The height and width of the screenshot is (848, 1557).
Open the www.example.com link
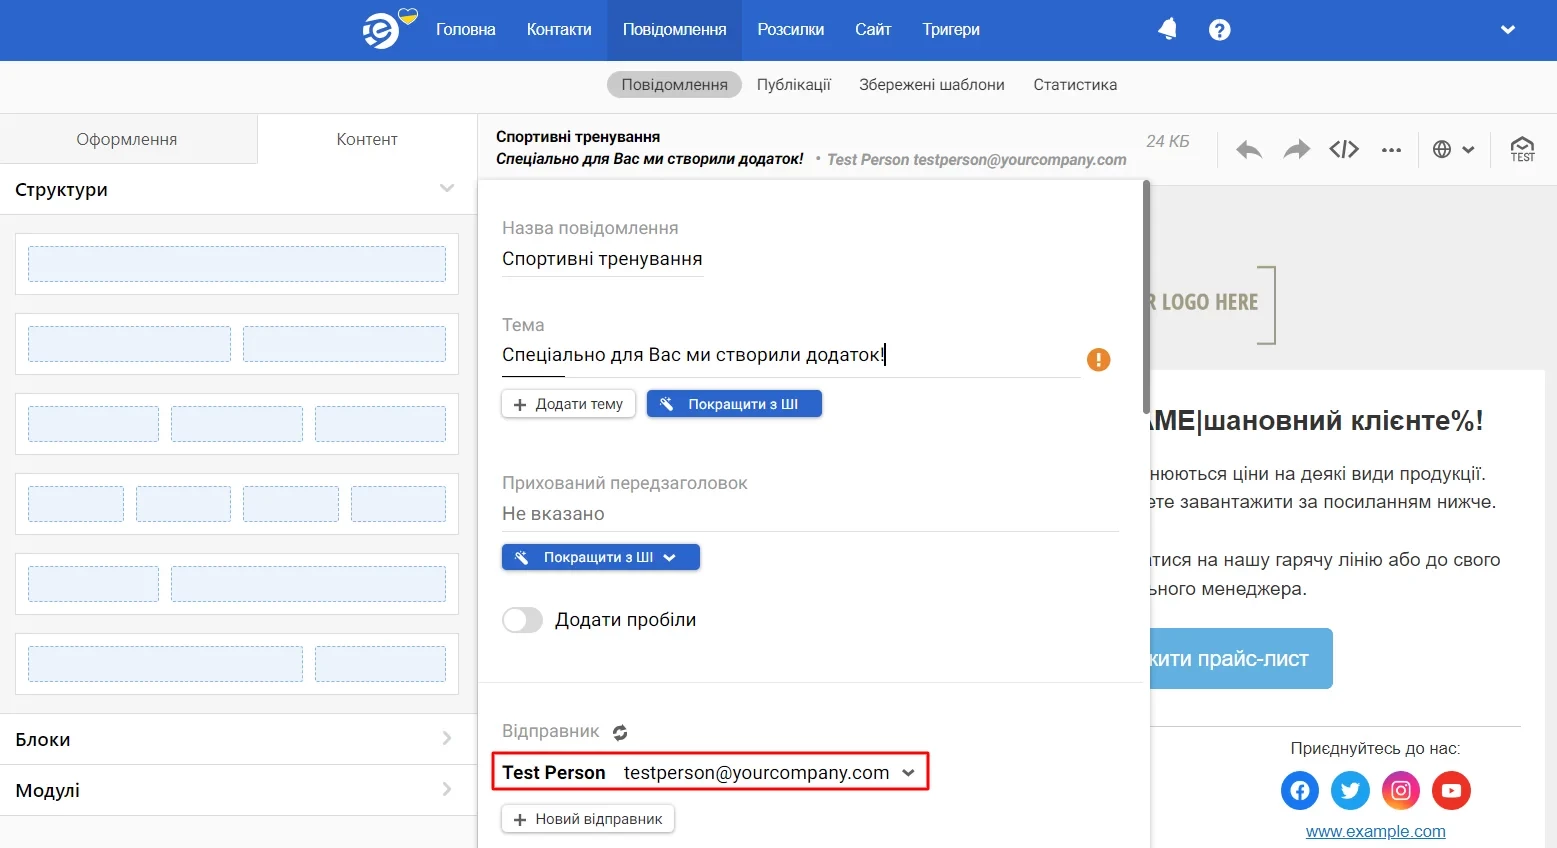(x=1375, y=831)
